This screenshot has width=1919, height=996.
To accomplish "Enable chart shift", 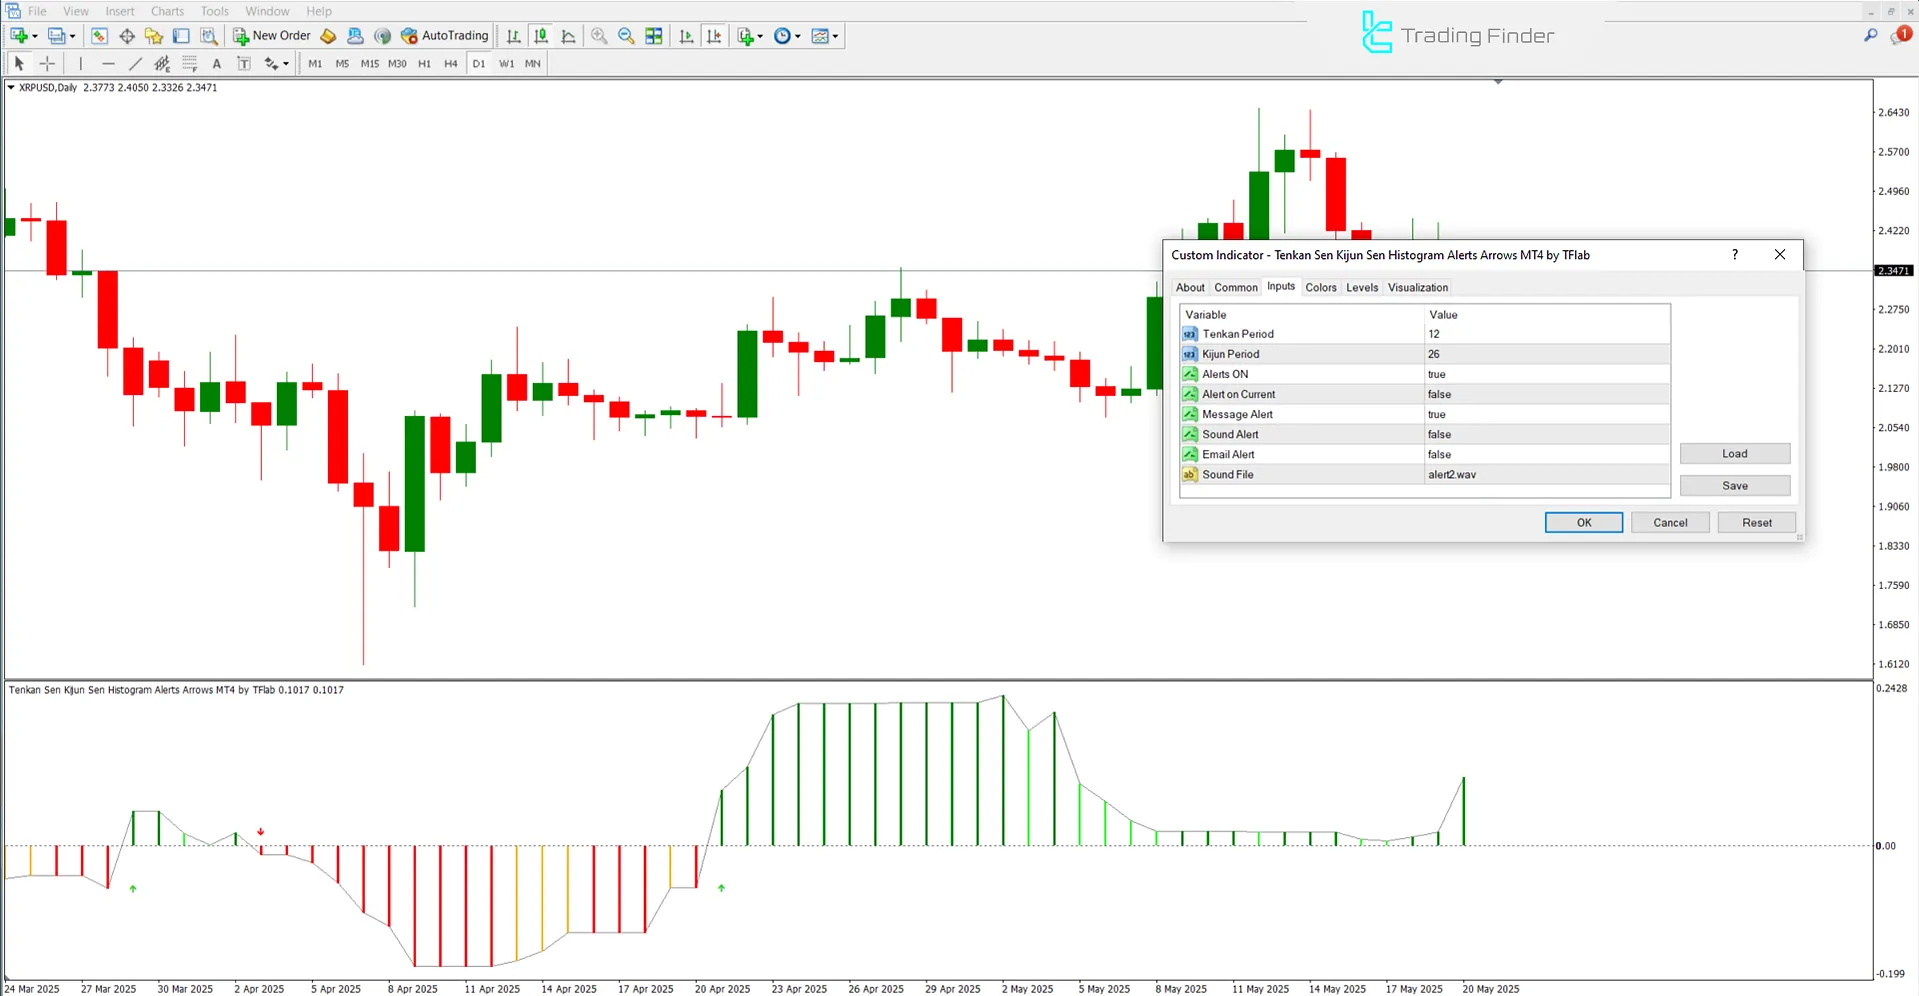I will click(x=715, y=36).
